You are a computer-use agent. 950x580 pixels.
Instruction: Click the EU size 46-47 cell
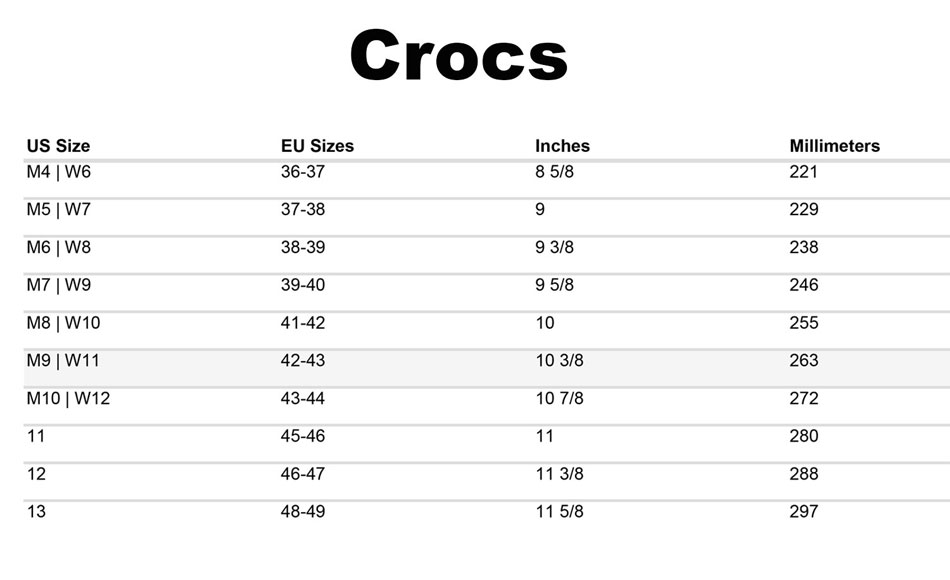click(303, 474)
